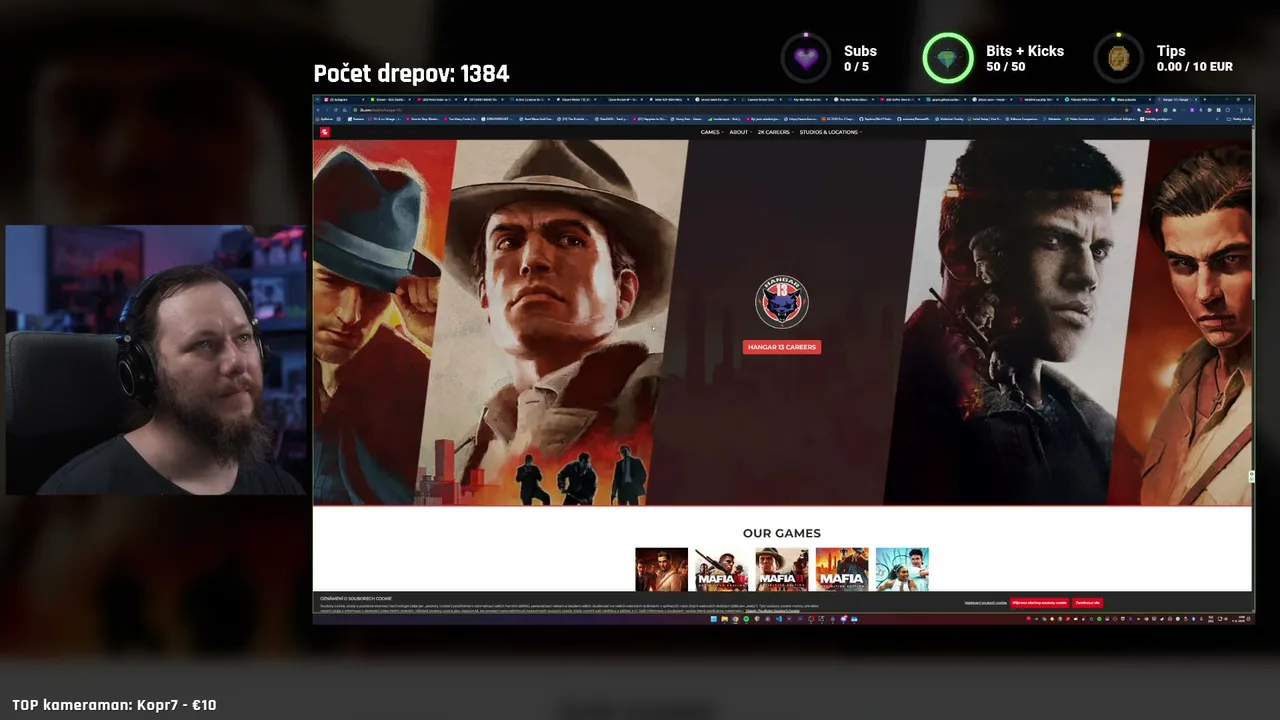Open the GAMES menu
Image resolution: width=1280 pixels, height=720 pixels.
point(711,132)
